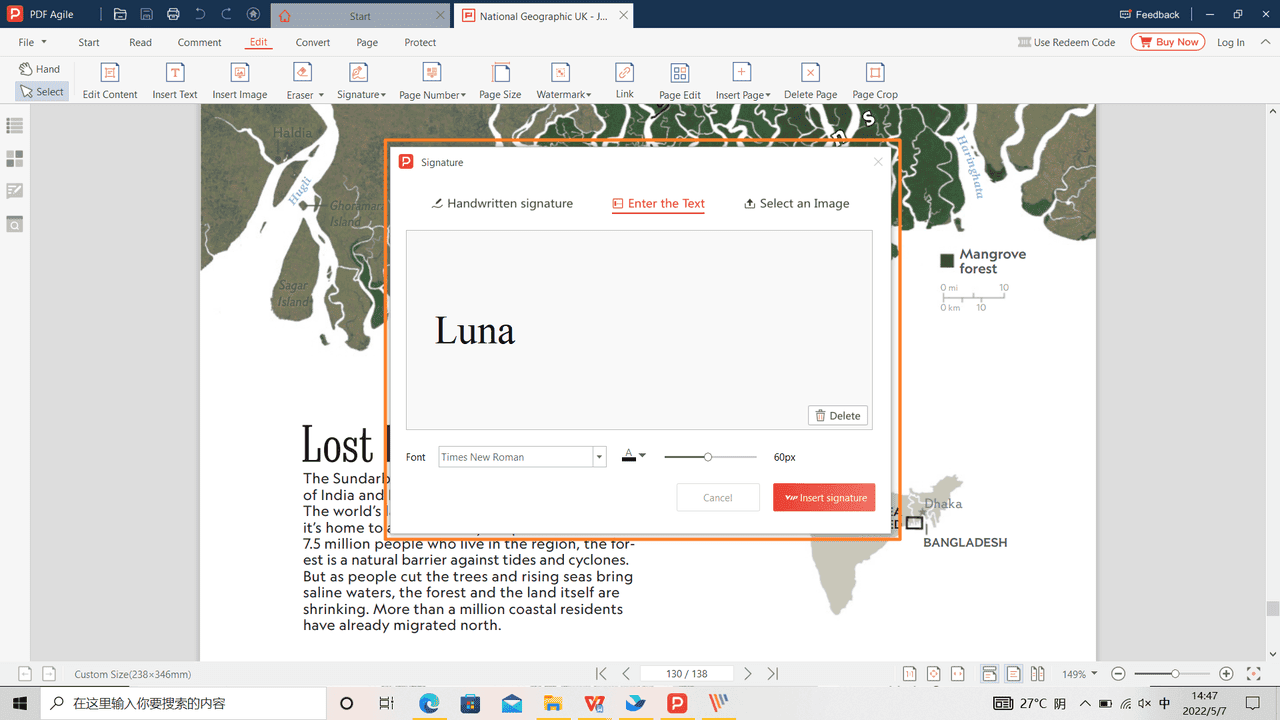Image resolution: width=1280 pixels, height=720 pixels.
Task: Click the font size slider handle
Action: (708, 457)
